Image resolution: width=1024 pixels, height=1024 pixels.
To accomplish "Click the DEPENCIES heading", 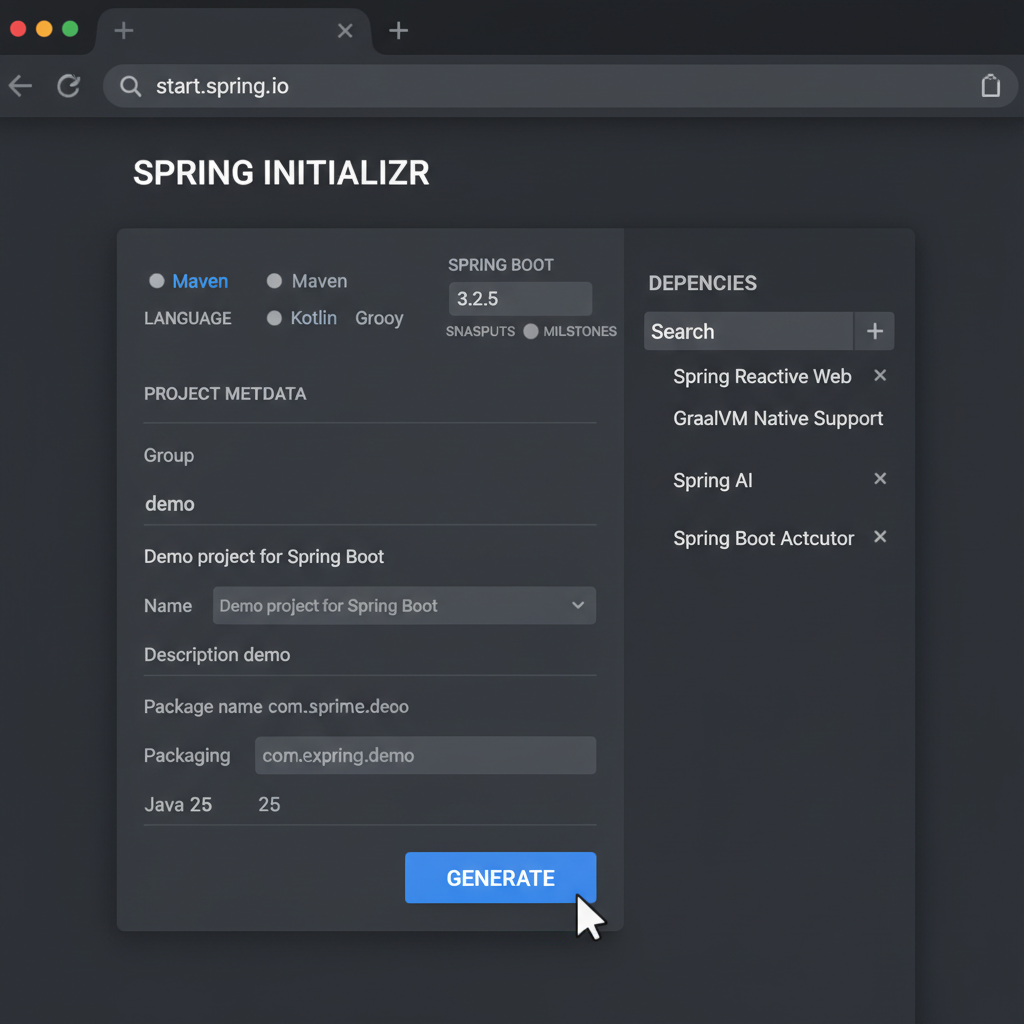I will coord(703,283).
